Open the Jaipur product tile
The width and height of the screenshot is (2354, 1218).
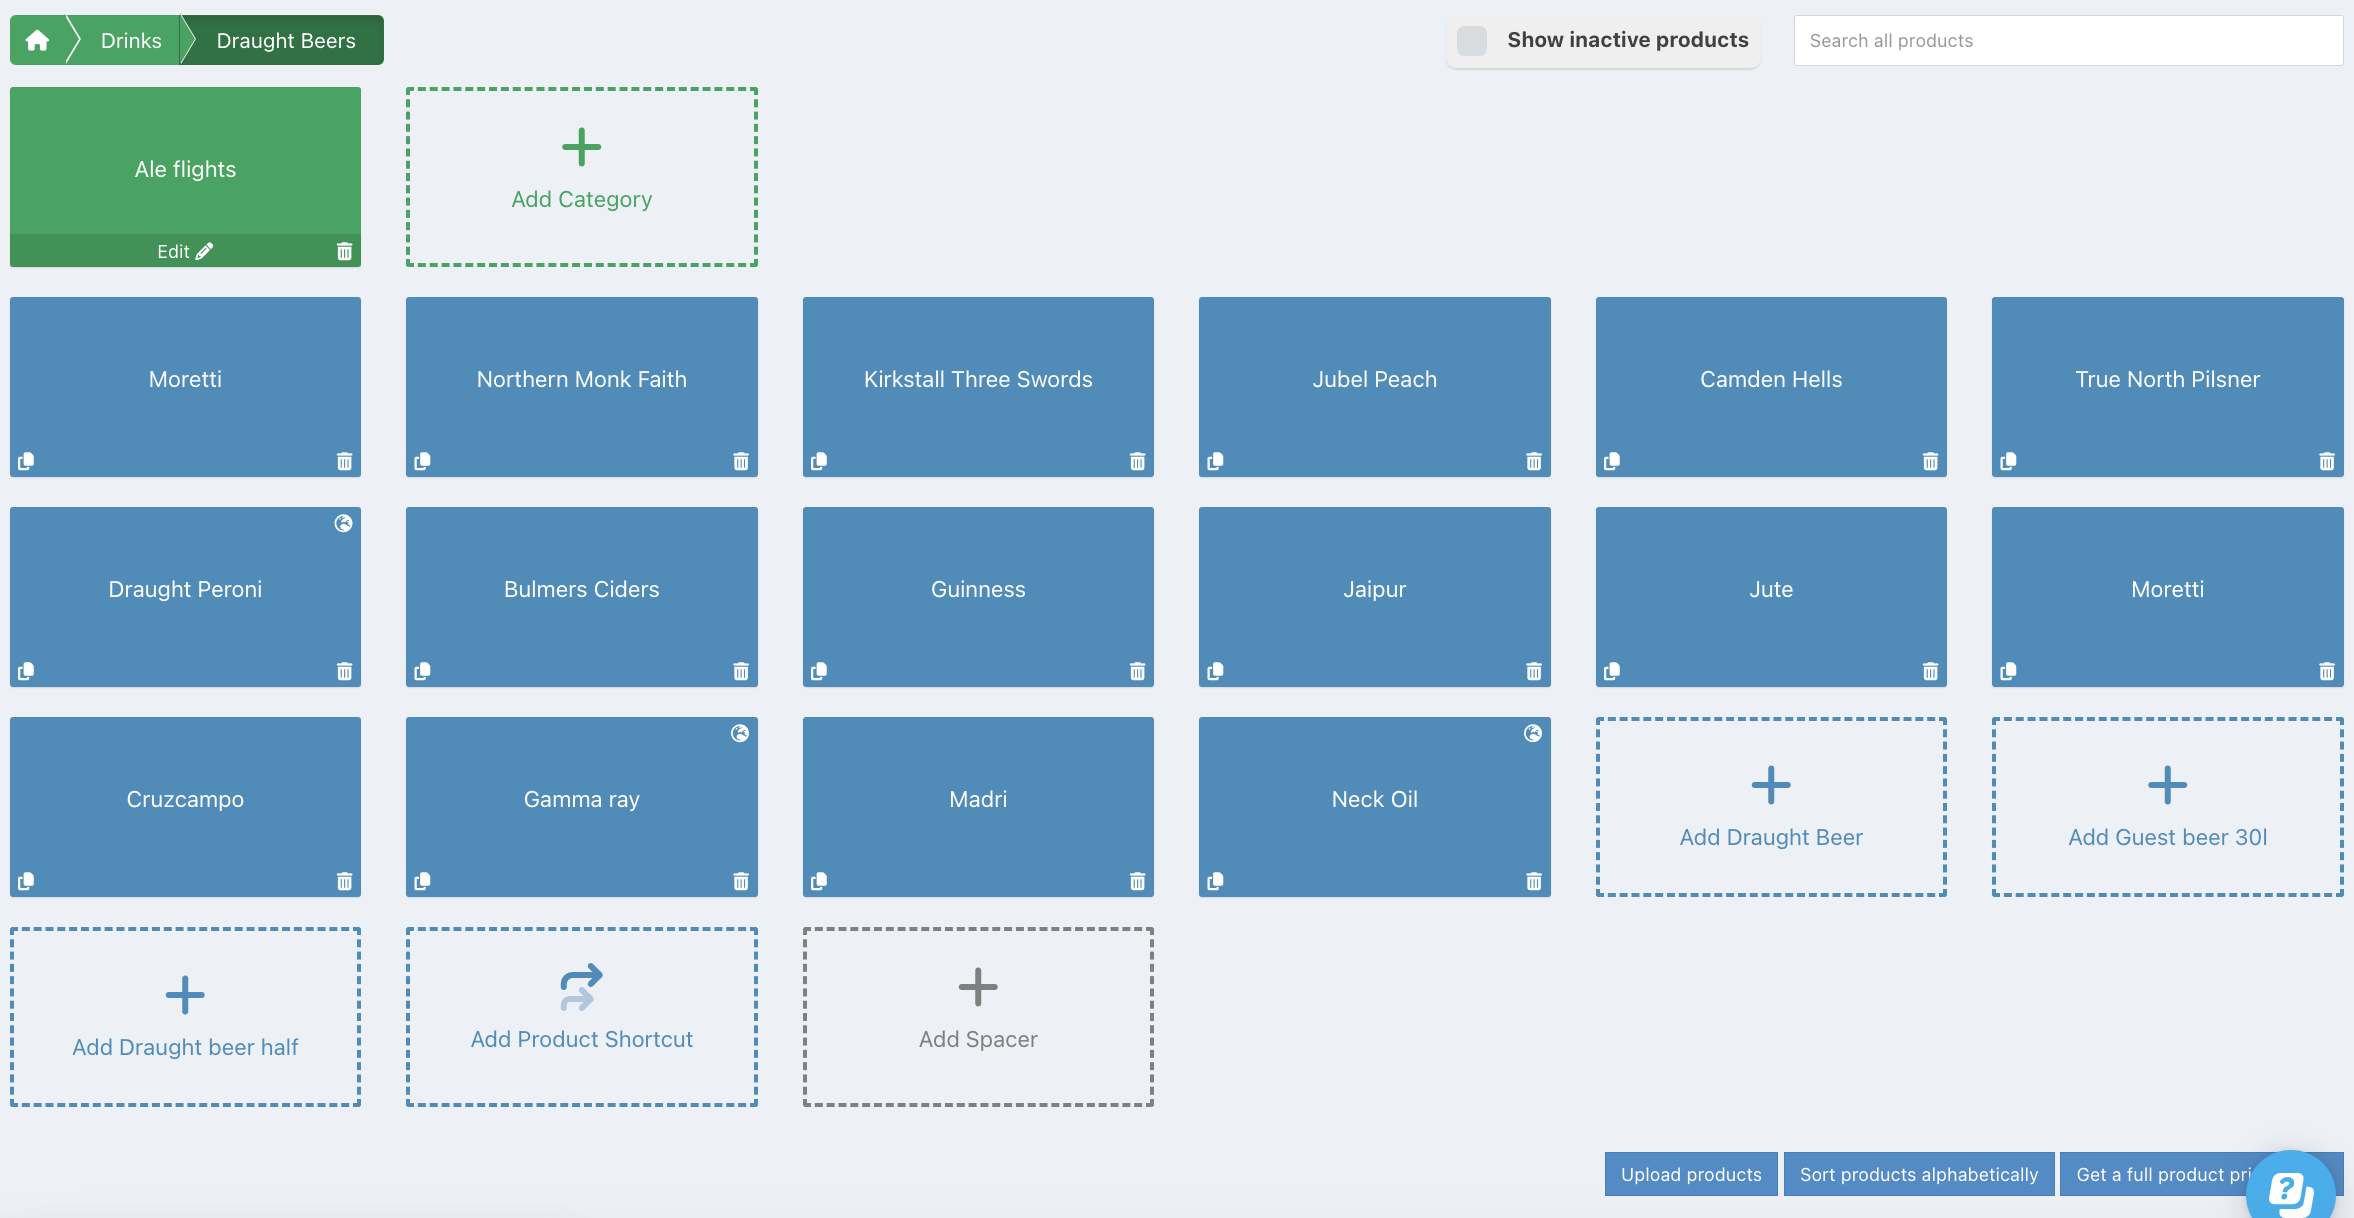(x=1374, y=589)
